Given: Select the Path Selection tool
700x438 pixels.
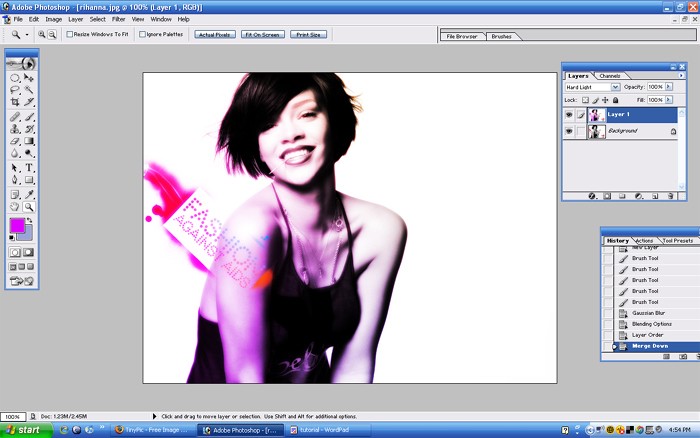Looking at the screenshot, I should point(15,168).
